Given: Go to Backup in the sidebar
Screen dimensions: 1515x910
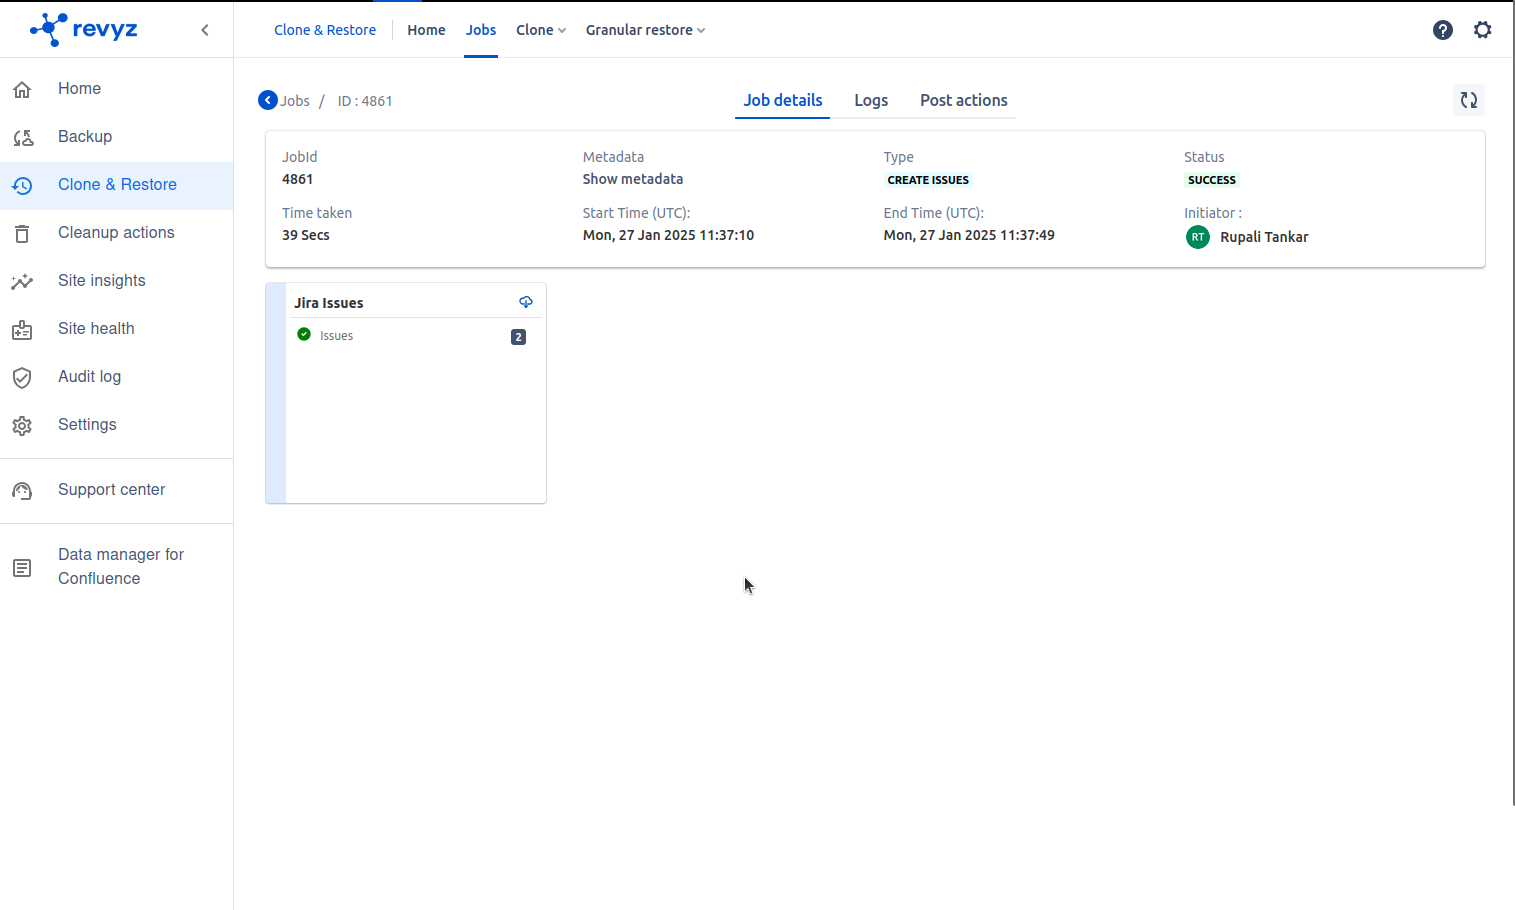Looking at the screenshot, I should point(85,137).
